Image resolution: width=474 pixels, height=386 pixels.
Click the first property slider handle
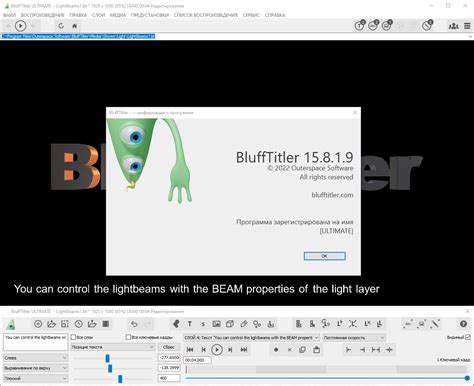point(107,358)
